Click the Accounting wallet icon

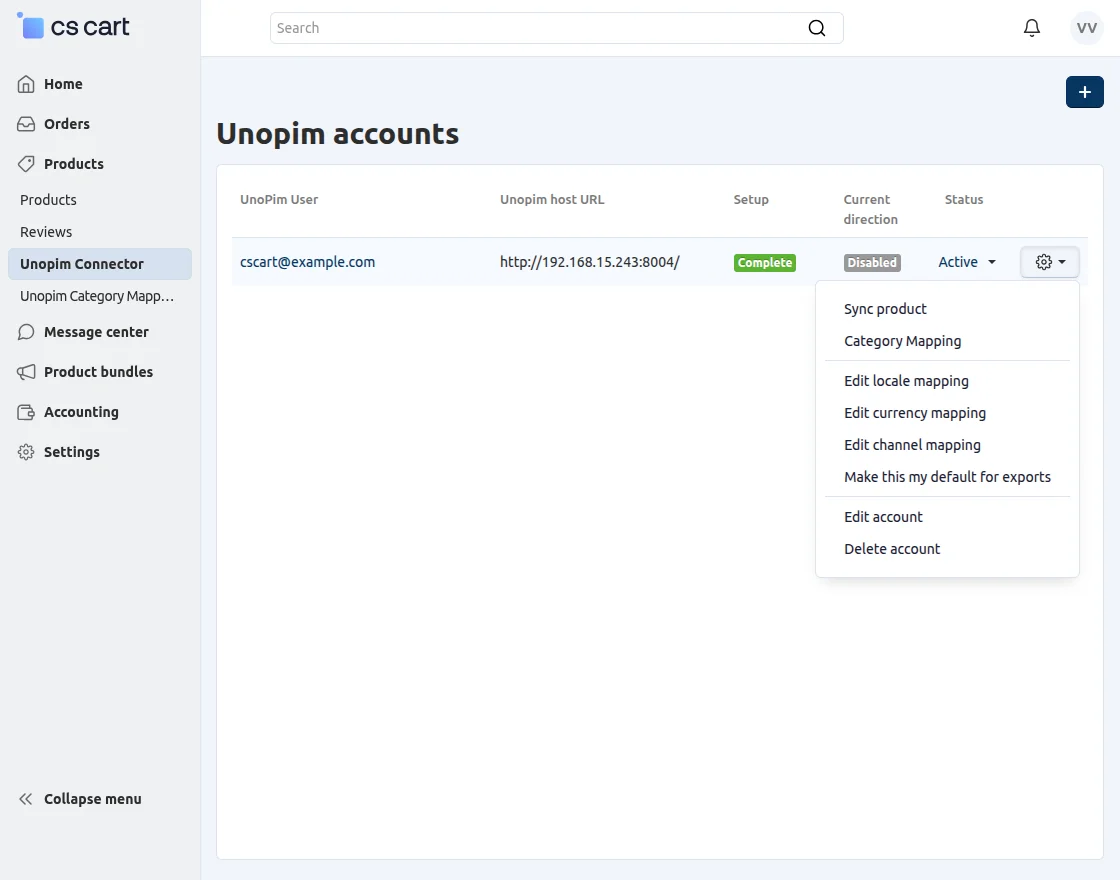[x=26, y=412]
